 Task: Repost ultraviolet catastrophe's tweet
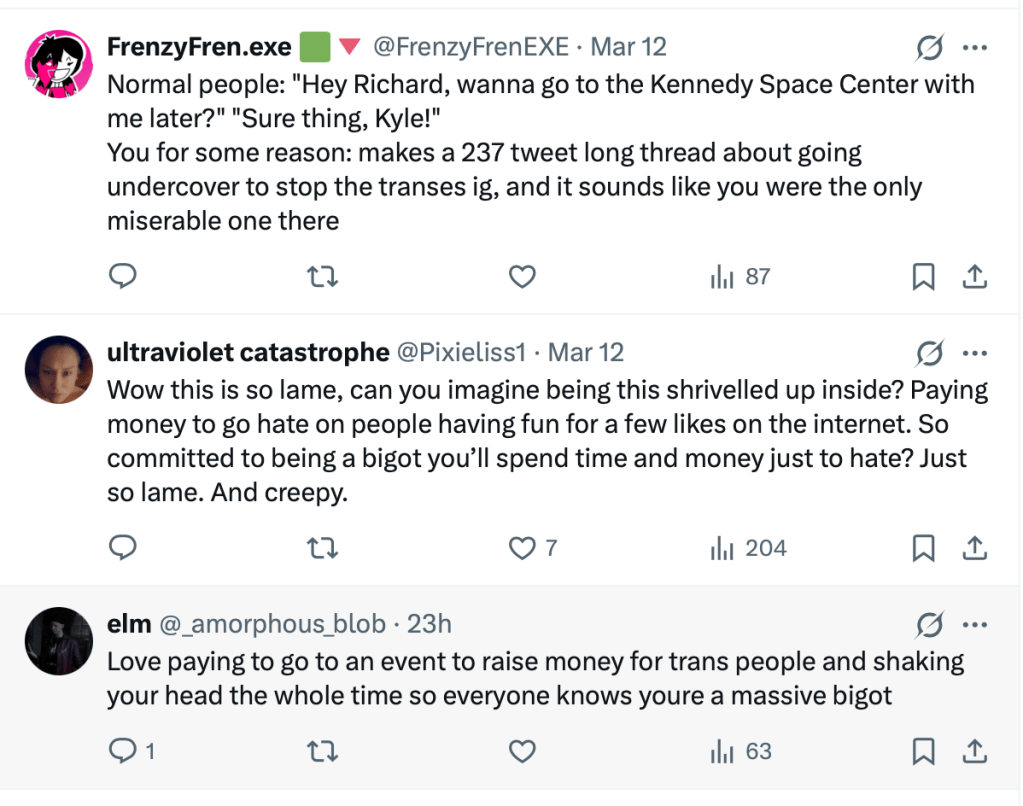coord(322,548)
